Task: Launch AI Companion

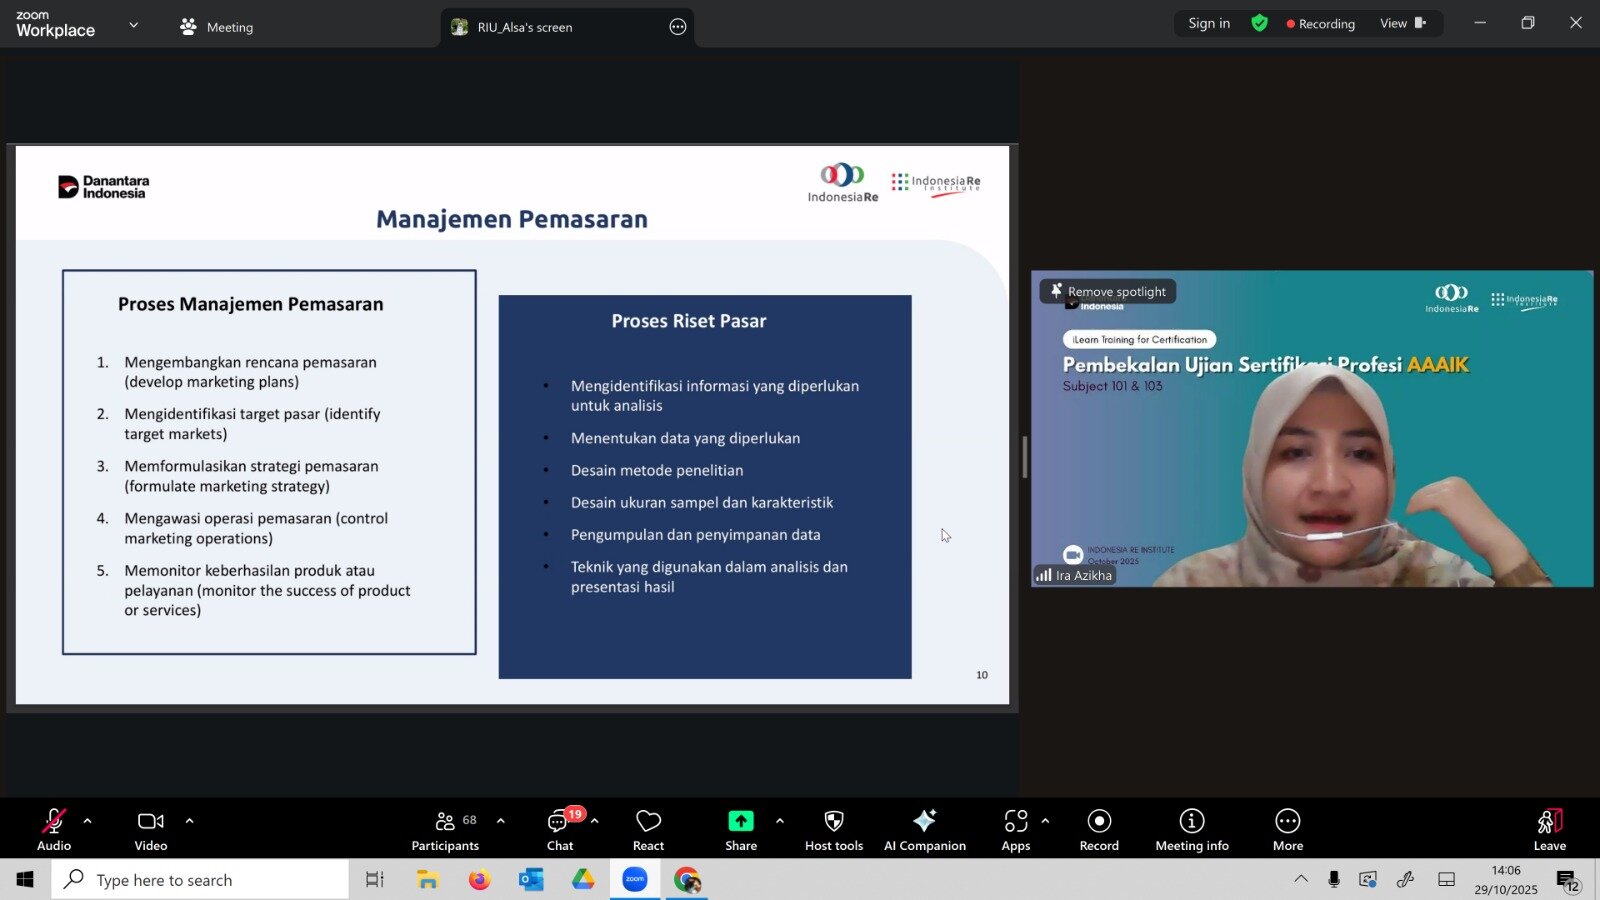Action: (x=925, y=829)
